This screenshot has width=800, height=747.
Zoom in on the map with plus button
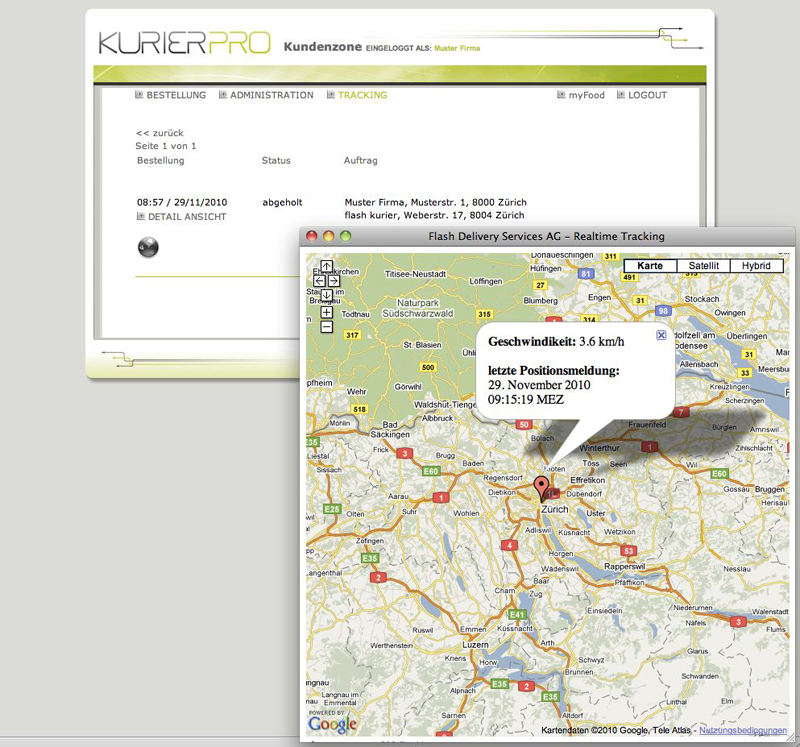click(x=327, y=312)
